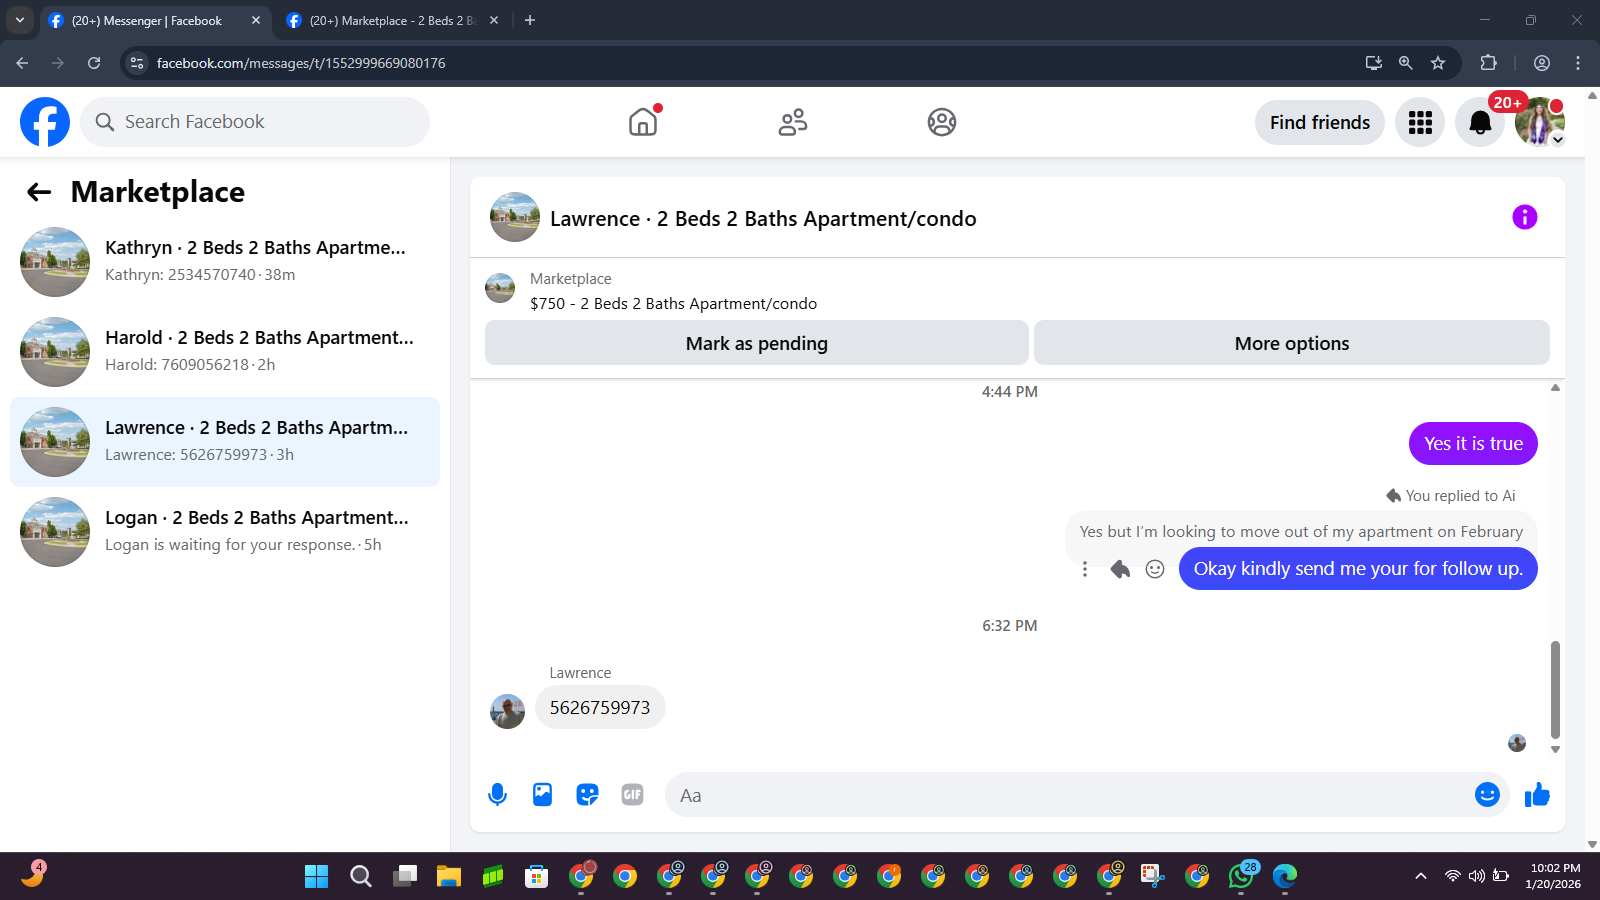Open Harold's marketplace conversation
The height and width of the screenshot is (900, 1600).
pyautogui.click(x=225, y=352)
